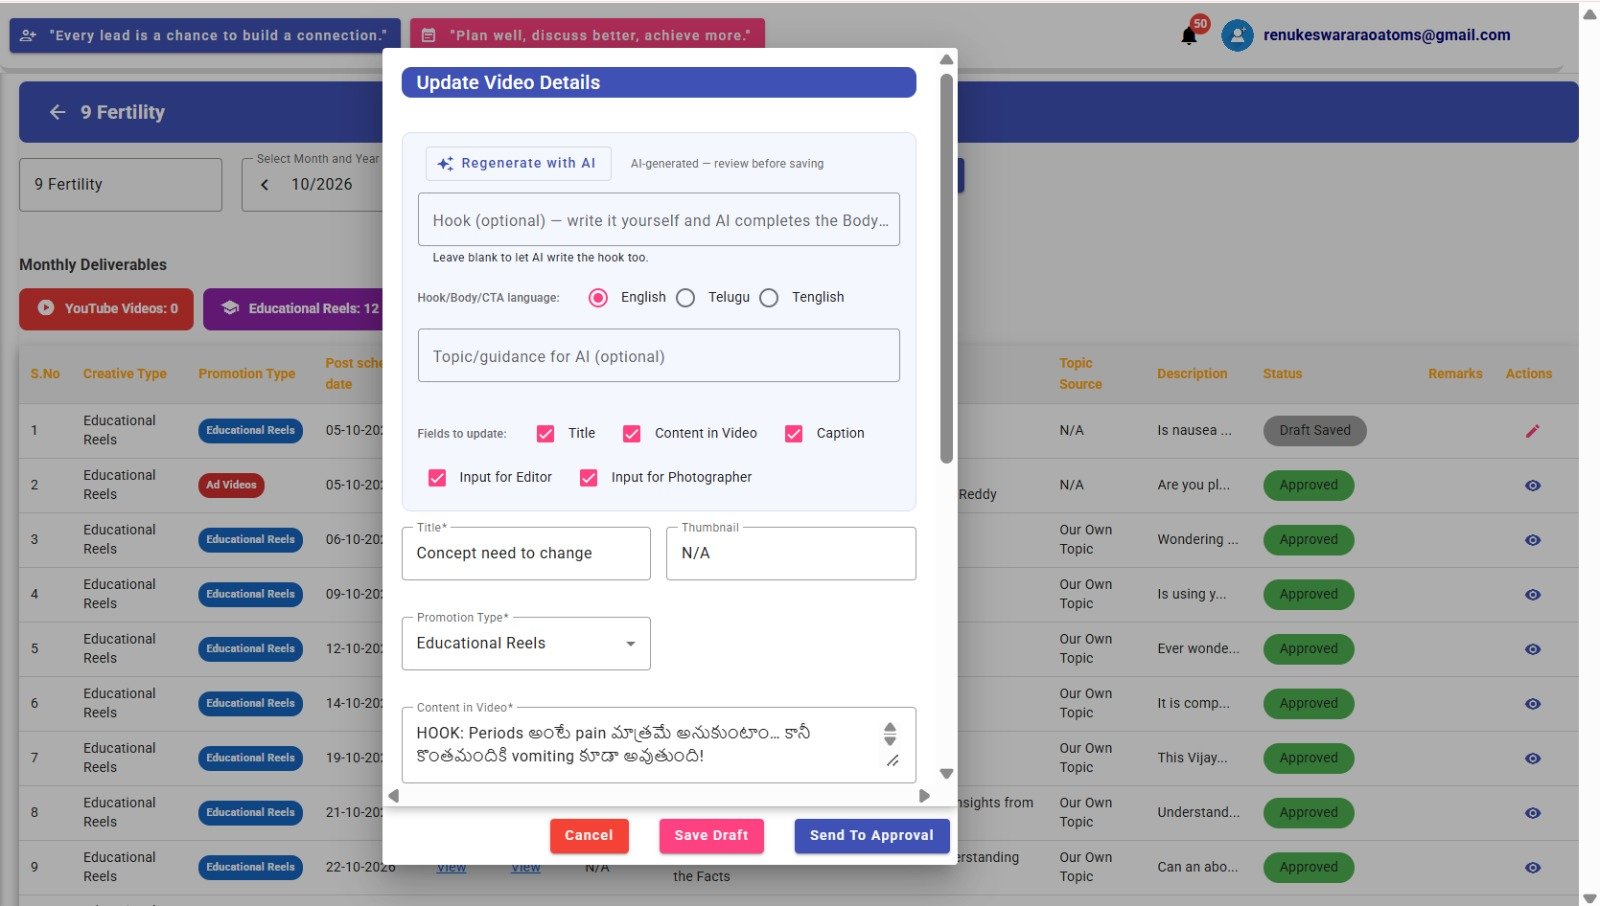Screen dimensions: 1600x906
Task: Step Content in Video field spinner up
Action: (890, 728)
